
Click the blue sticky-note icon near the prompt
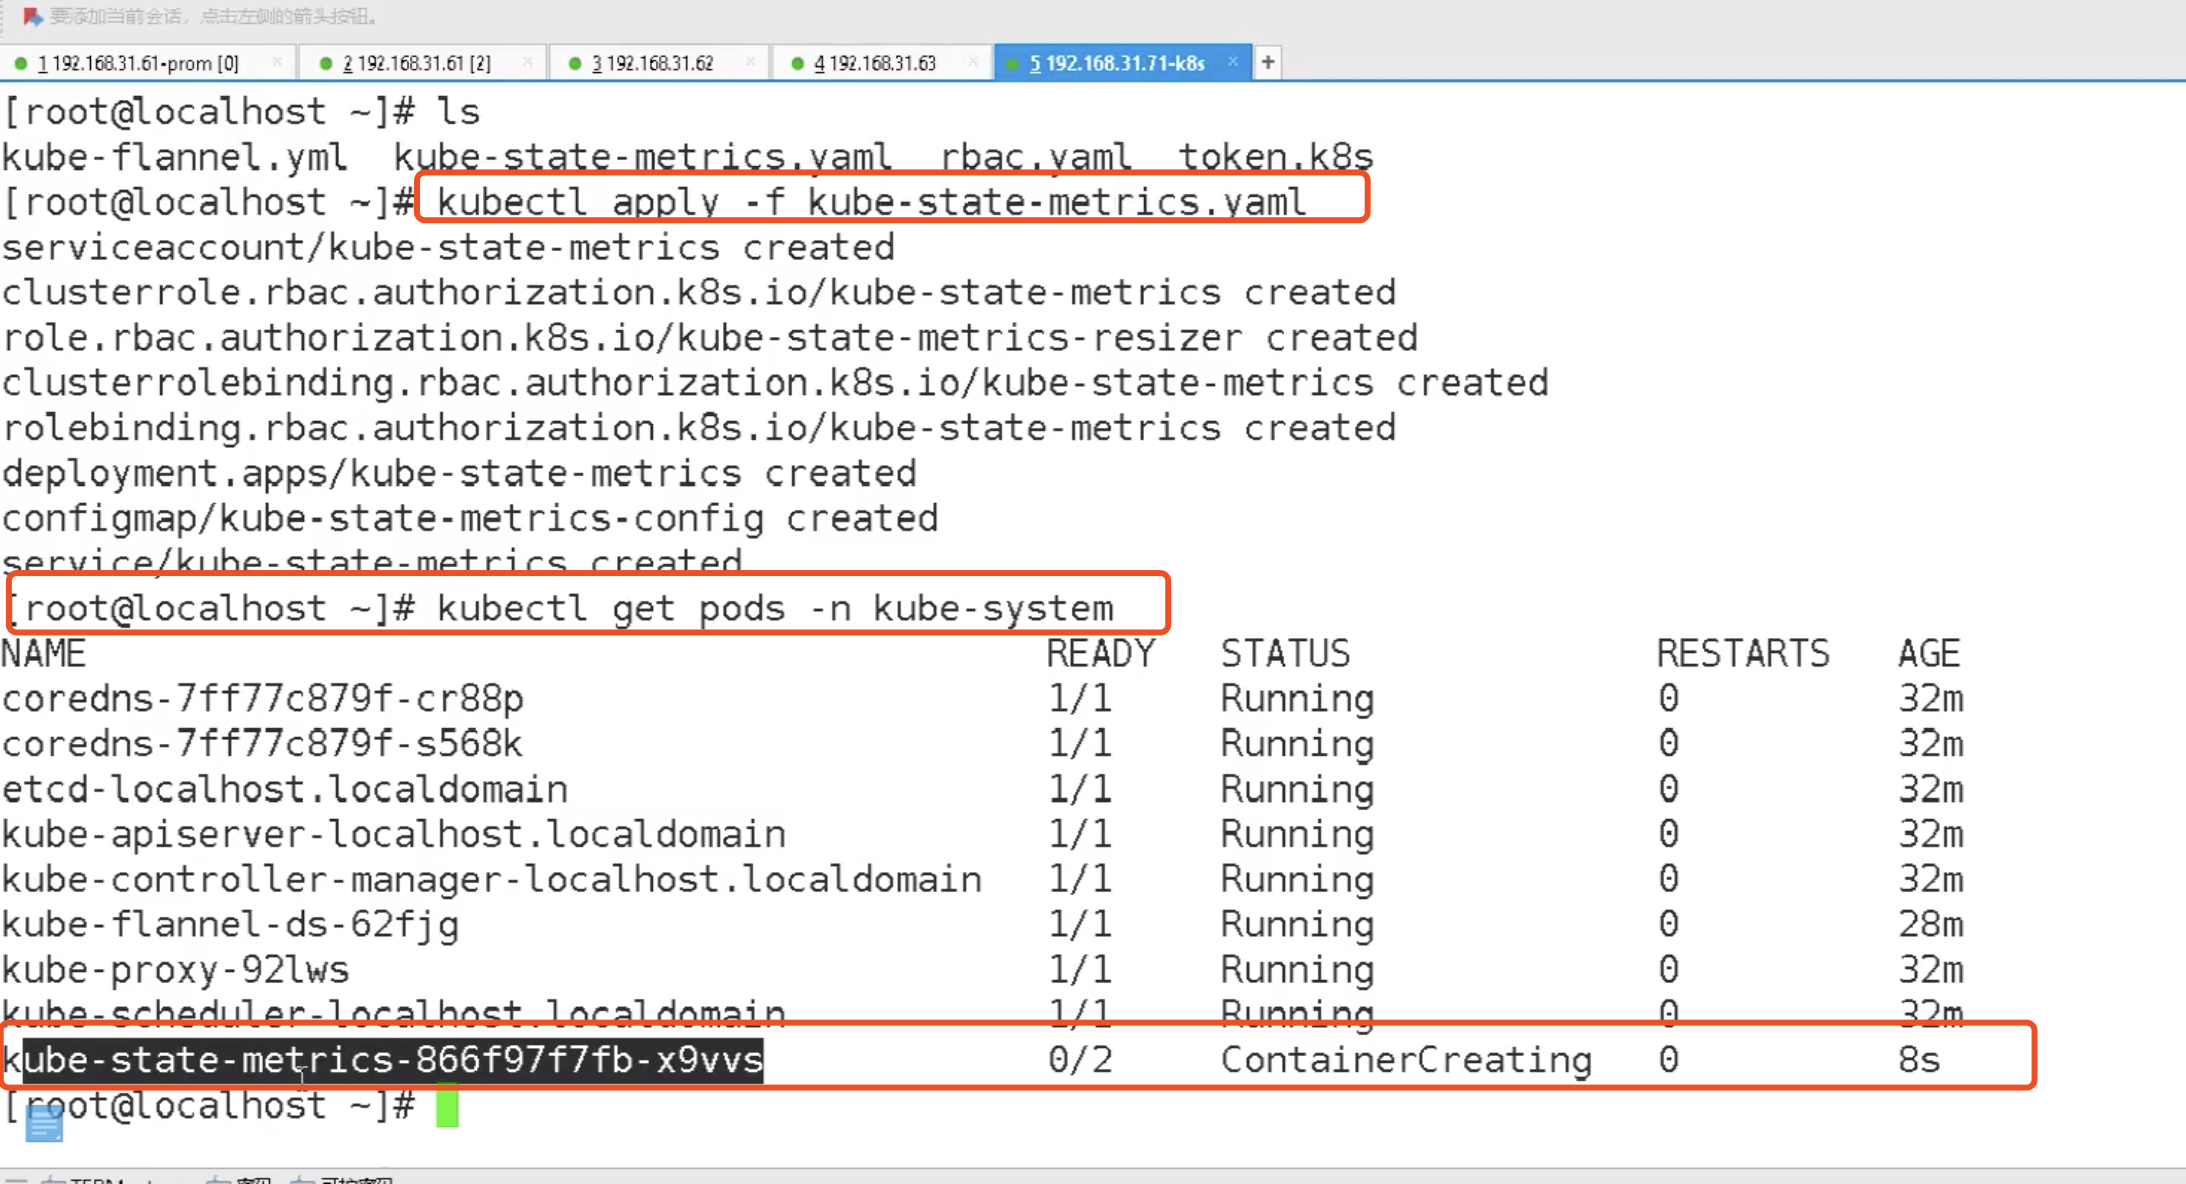pos(44,1124)
